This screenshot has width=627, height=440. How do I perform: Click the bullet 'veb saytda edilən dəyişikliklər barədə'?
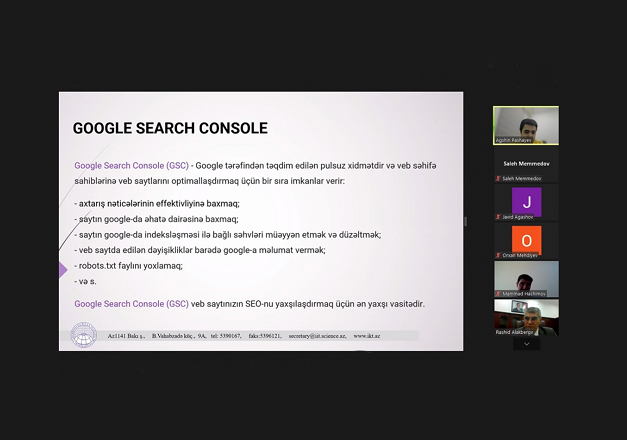[x=200, y=250]
